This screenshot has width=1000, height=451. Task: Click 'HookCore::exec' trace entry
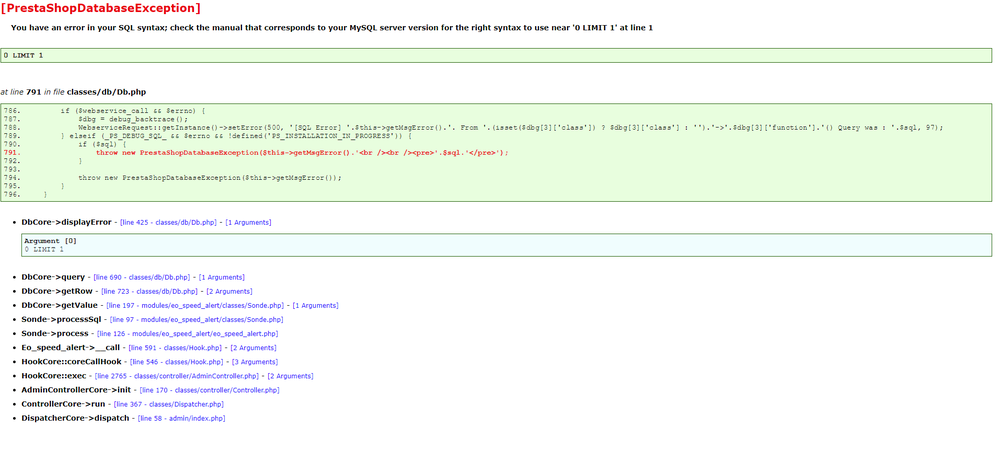(54, 375)
